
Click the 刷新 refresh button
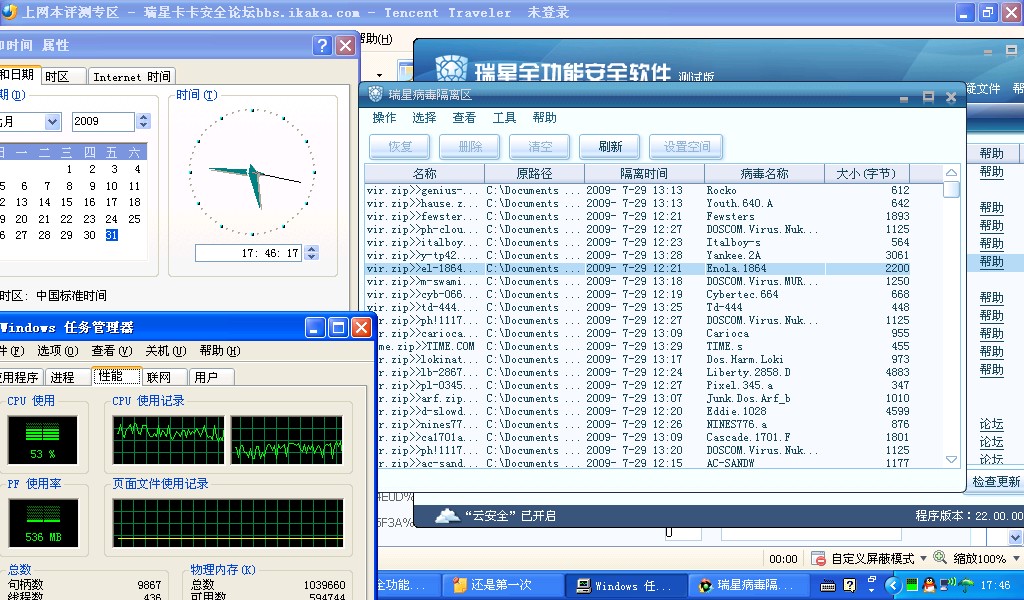pos(610,147)
